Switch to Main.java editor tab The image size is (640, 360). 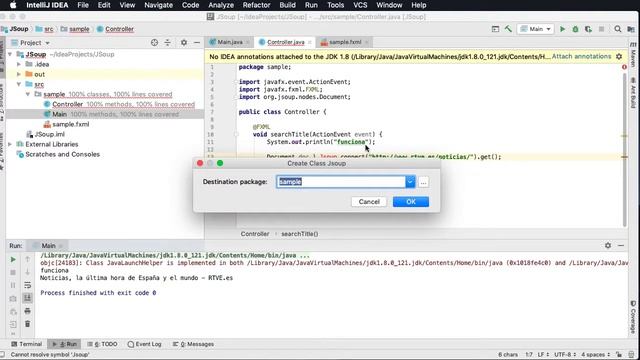click(229, 42)
